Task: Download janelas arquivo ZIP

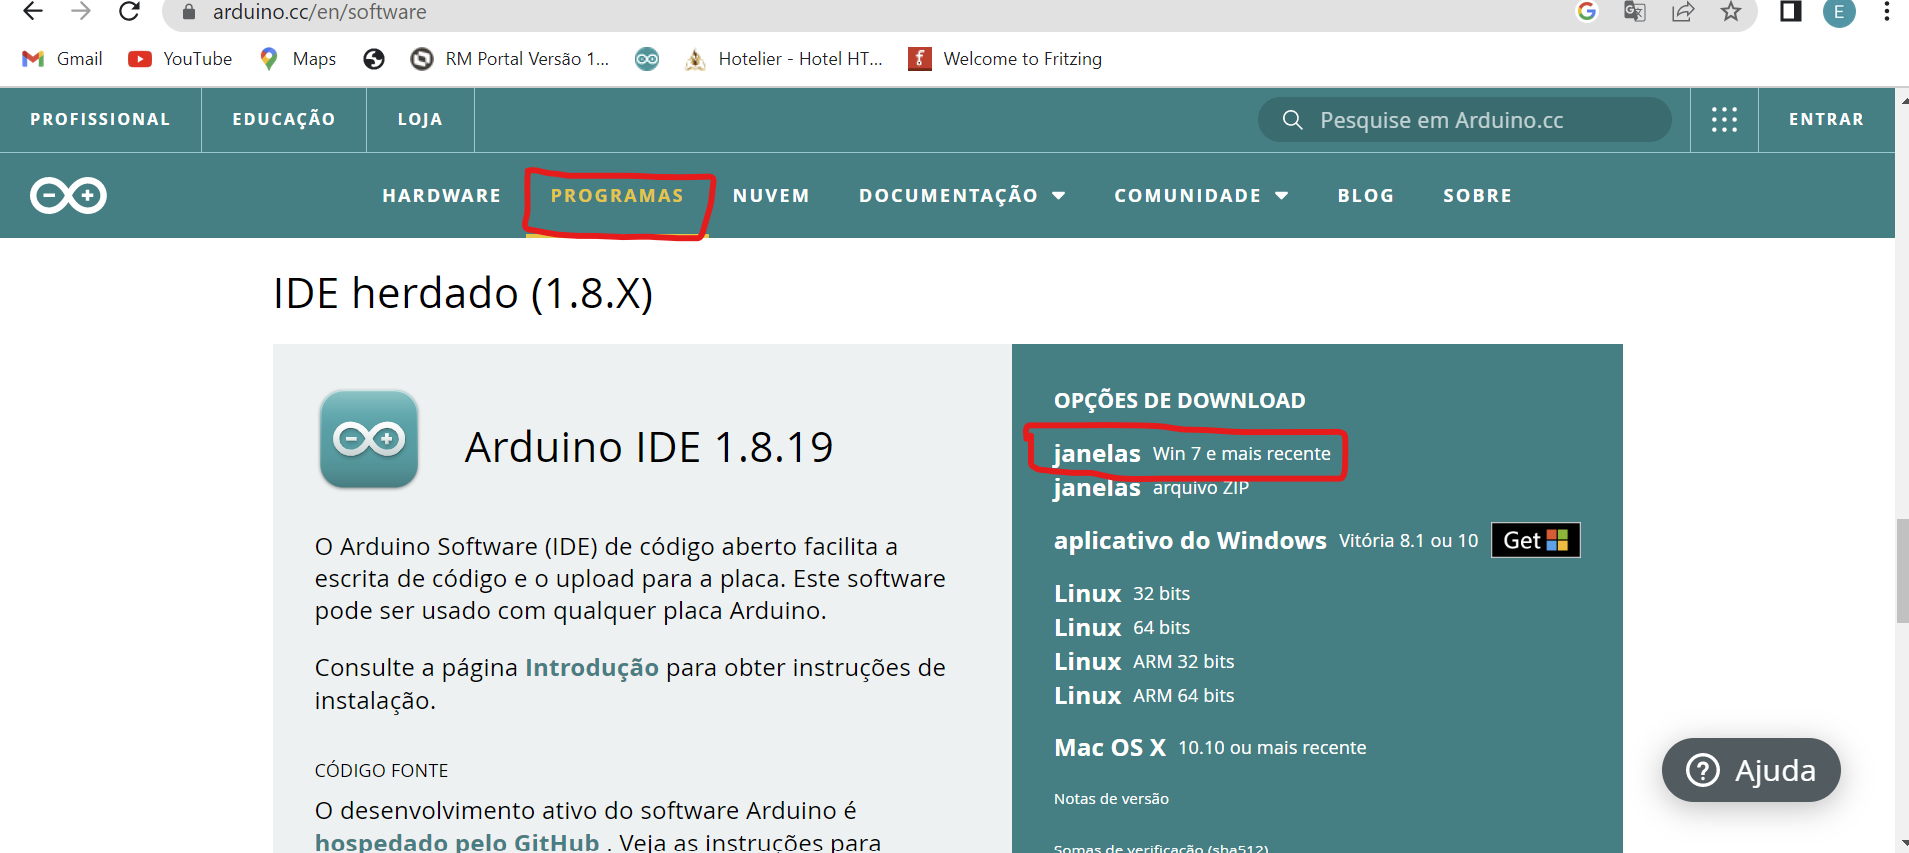Action: point(1151,488)
